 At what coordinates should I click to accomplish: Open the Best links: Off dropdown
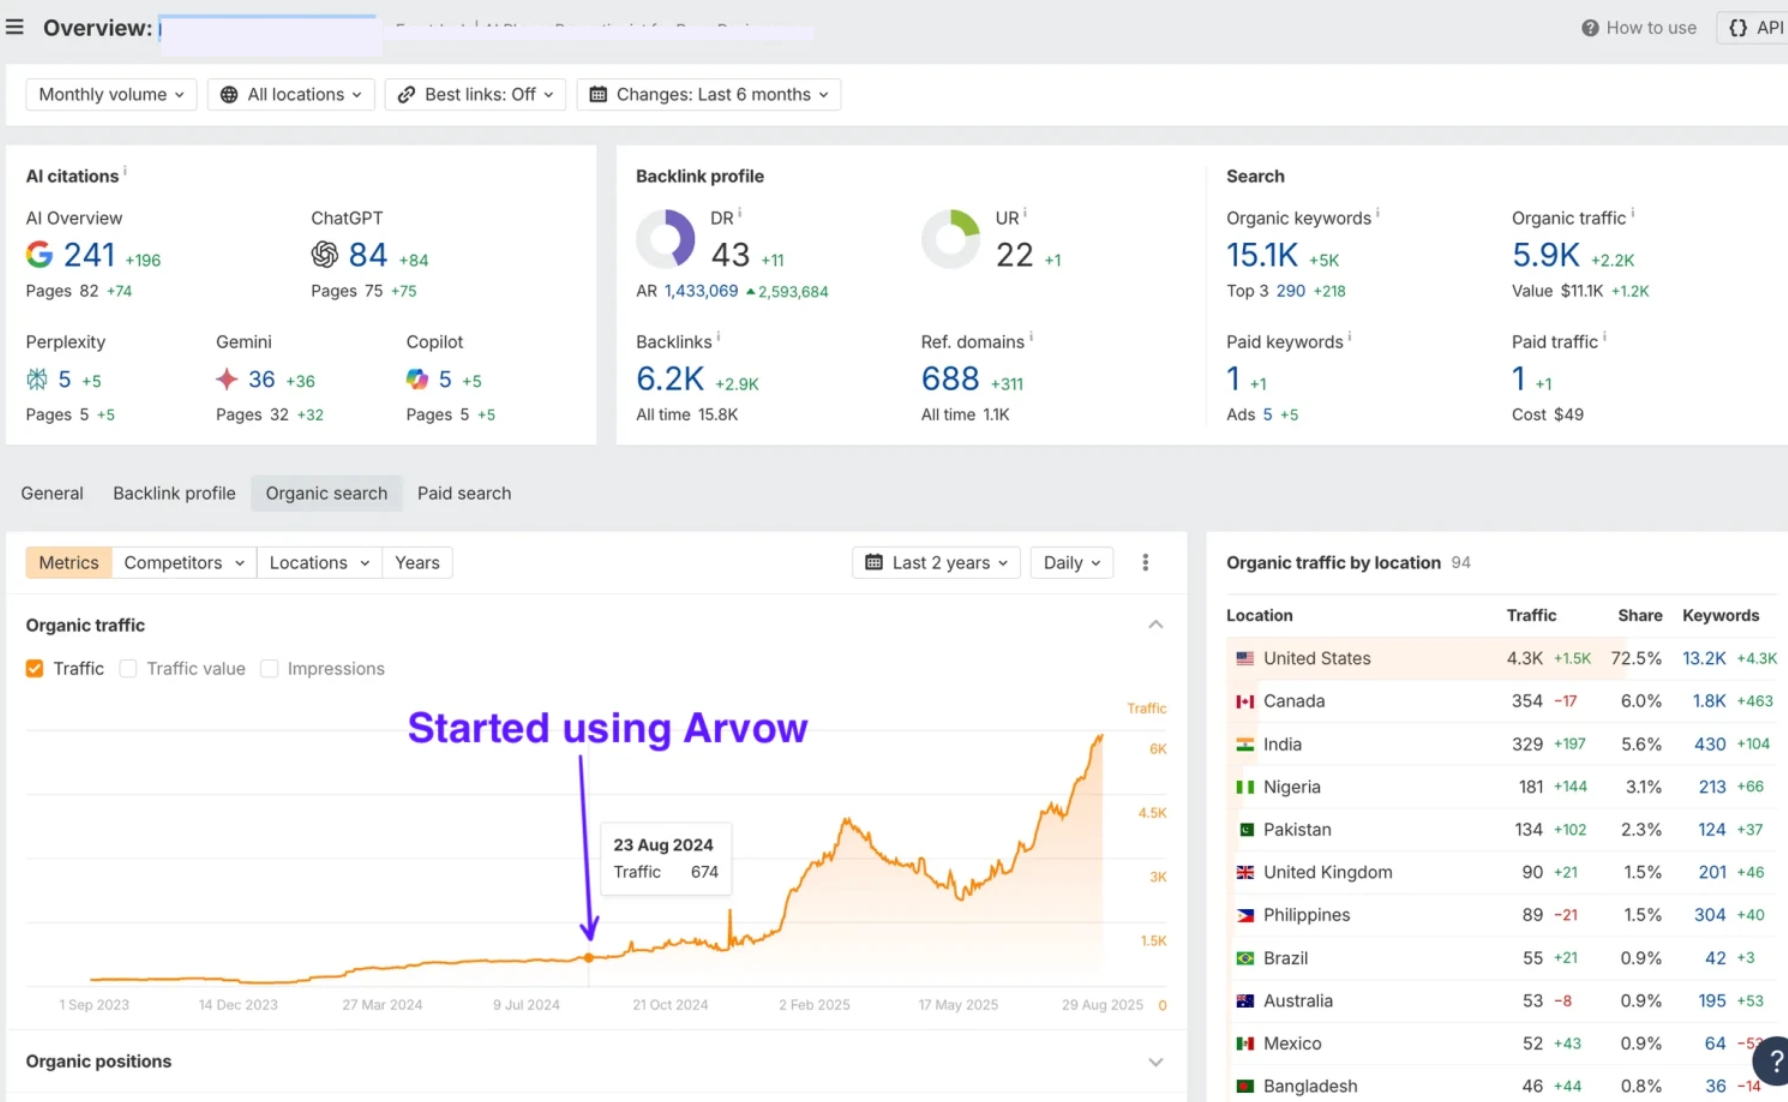(475, 95)
